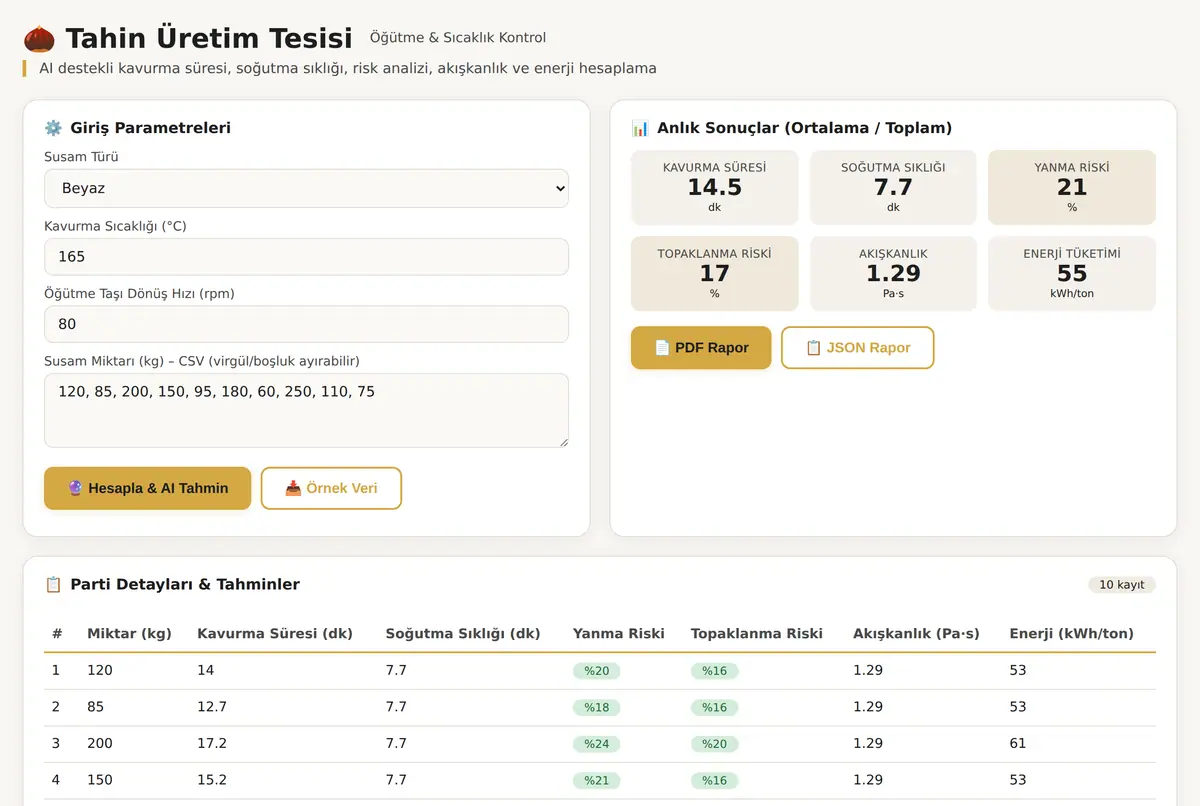
Task: Load sample data with Örnek Veri
Action: pyautogui.click(x=331, y=488)
